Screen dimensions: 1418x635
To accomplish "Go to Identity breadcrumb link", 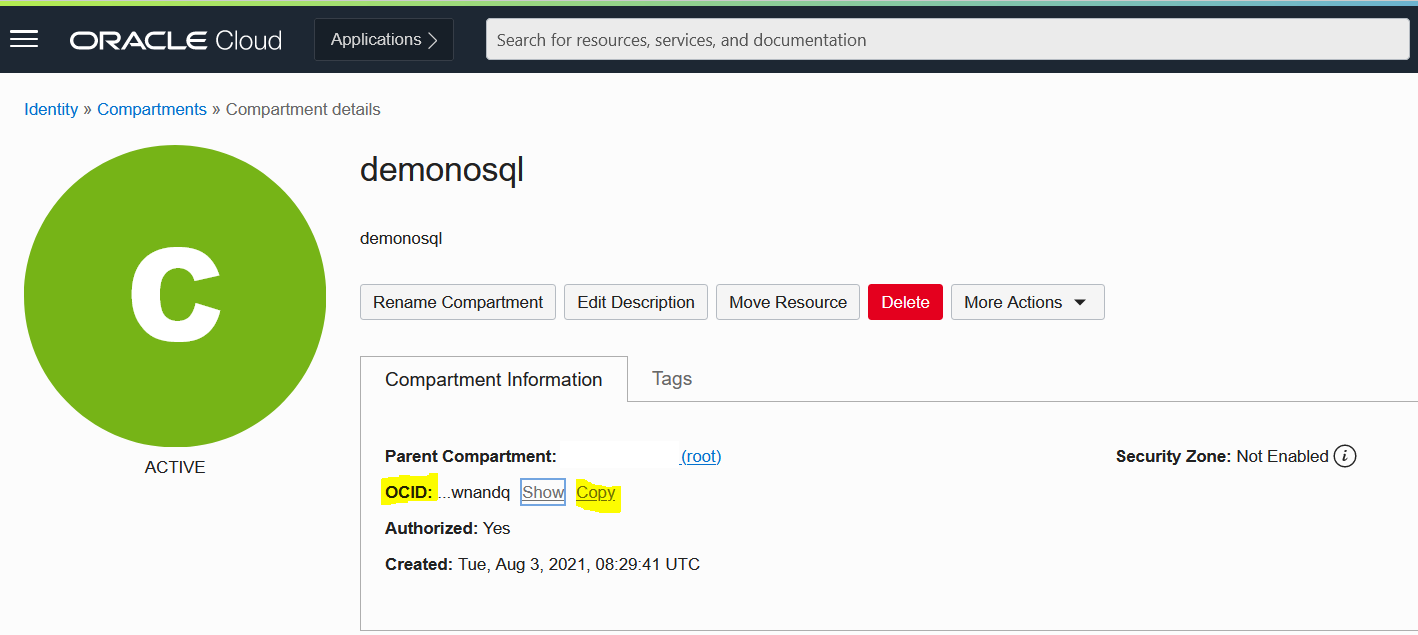I will (51, 109).
